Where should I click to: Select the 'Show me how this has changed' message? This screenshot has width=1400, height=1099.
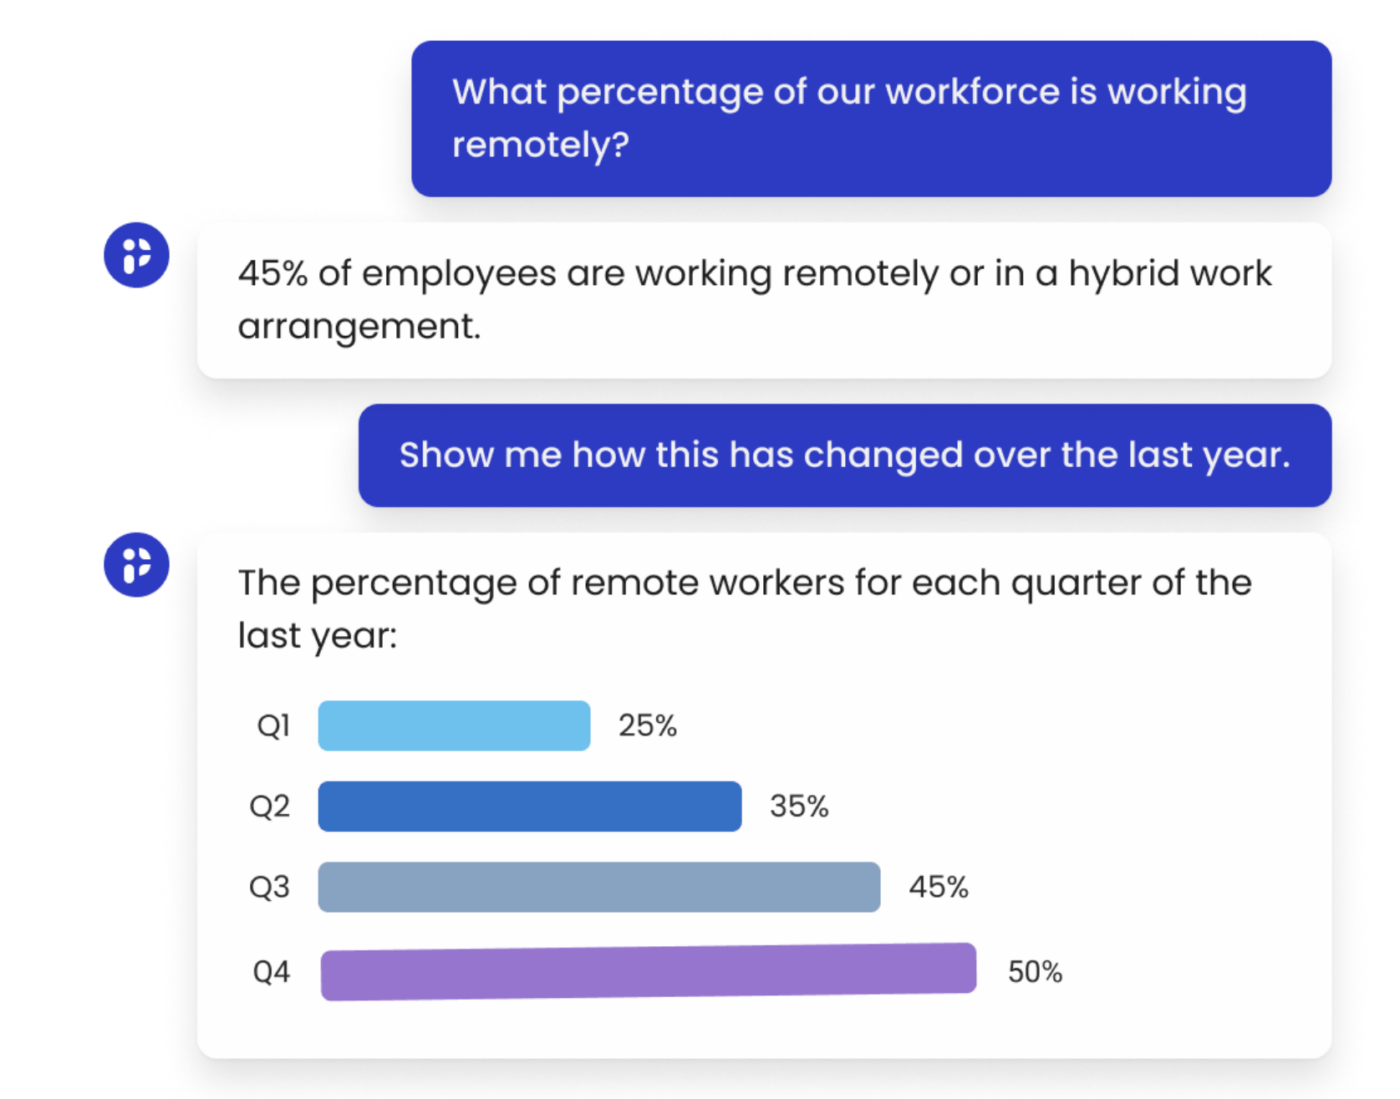click(845, 456)
